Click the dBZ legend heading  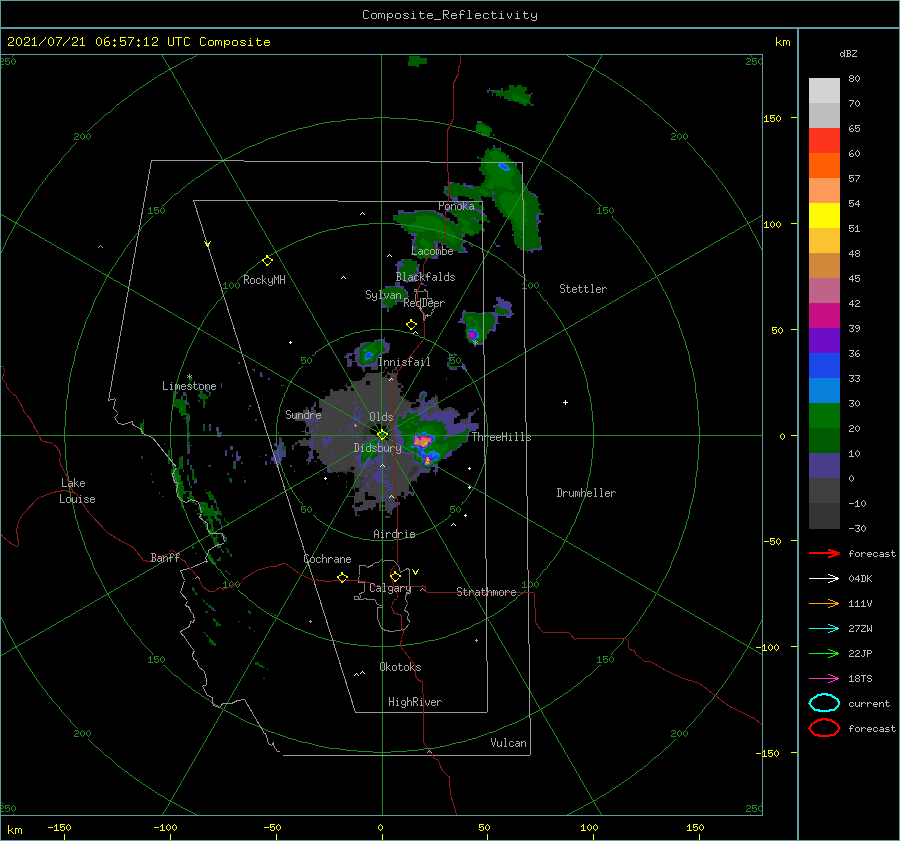pyautogui.click(x=848, y=53)
